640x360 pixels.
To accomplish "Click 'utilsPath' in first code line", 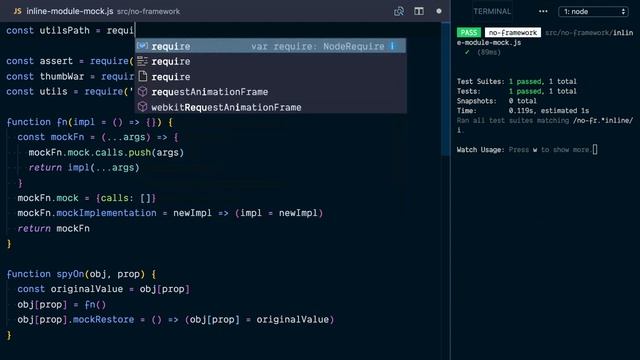I will click(x=64, y=31).
